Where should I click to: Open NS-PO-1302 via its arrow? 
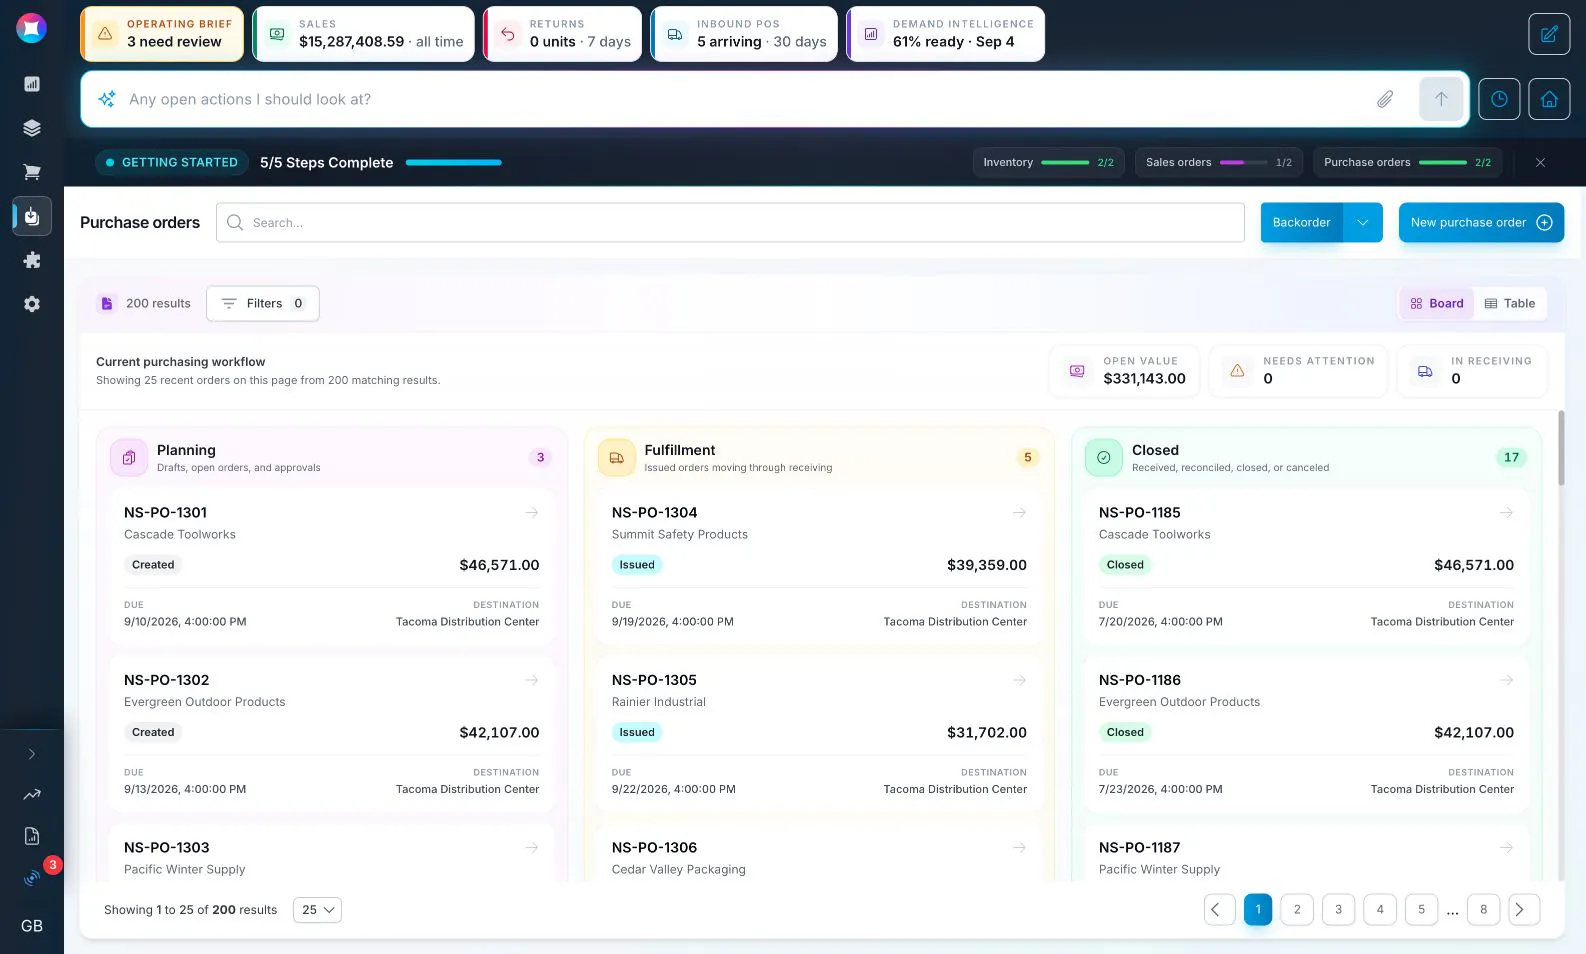[x=532, y=680]
